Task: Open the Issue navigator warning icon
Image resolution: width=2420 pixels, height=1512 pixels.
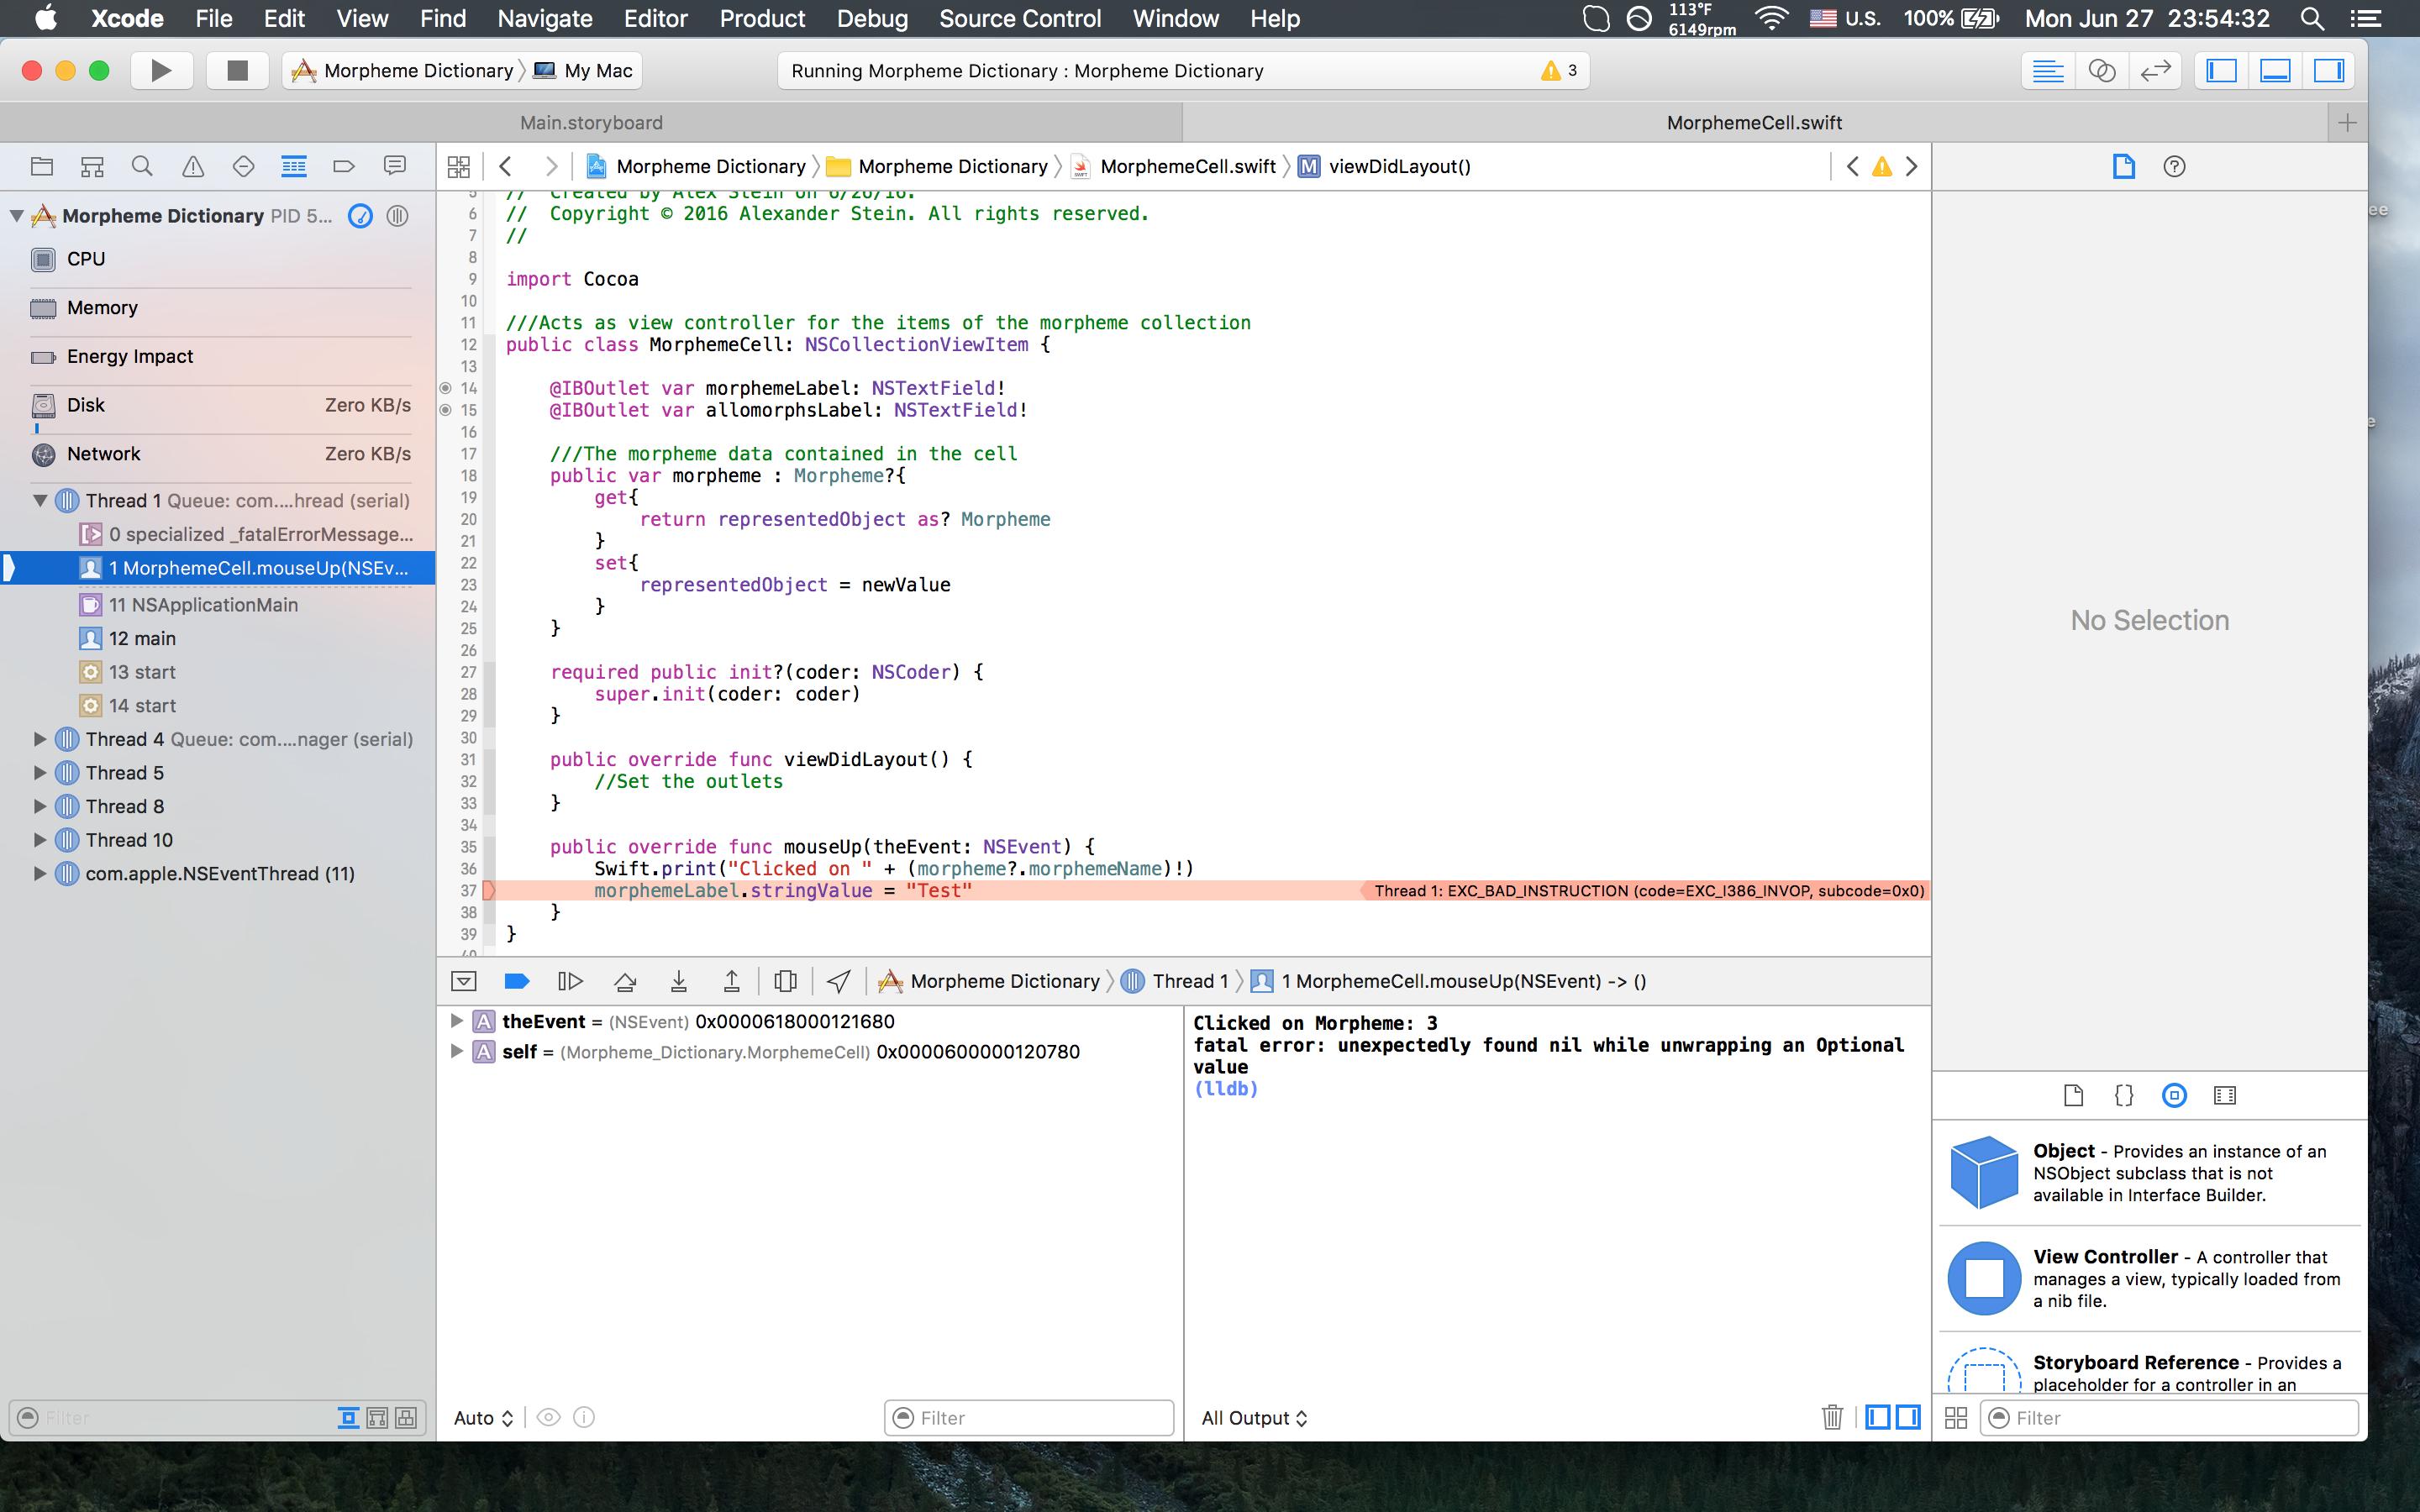Action: coord(193,167)
